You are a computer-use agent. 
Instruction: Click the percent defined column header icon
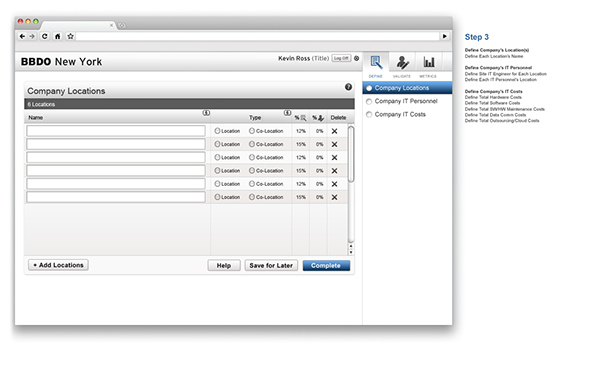point(300,118)
